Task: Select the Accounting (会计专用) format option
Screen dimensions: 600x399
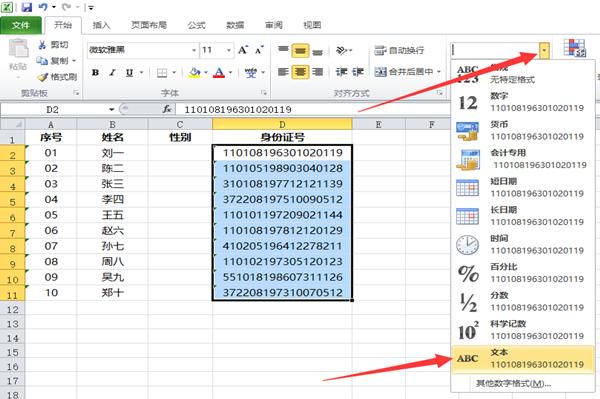Action: (x=523, y=159)
